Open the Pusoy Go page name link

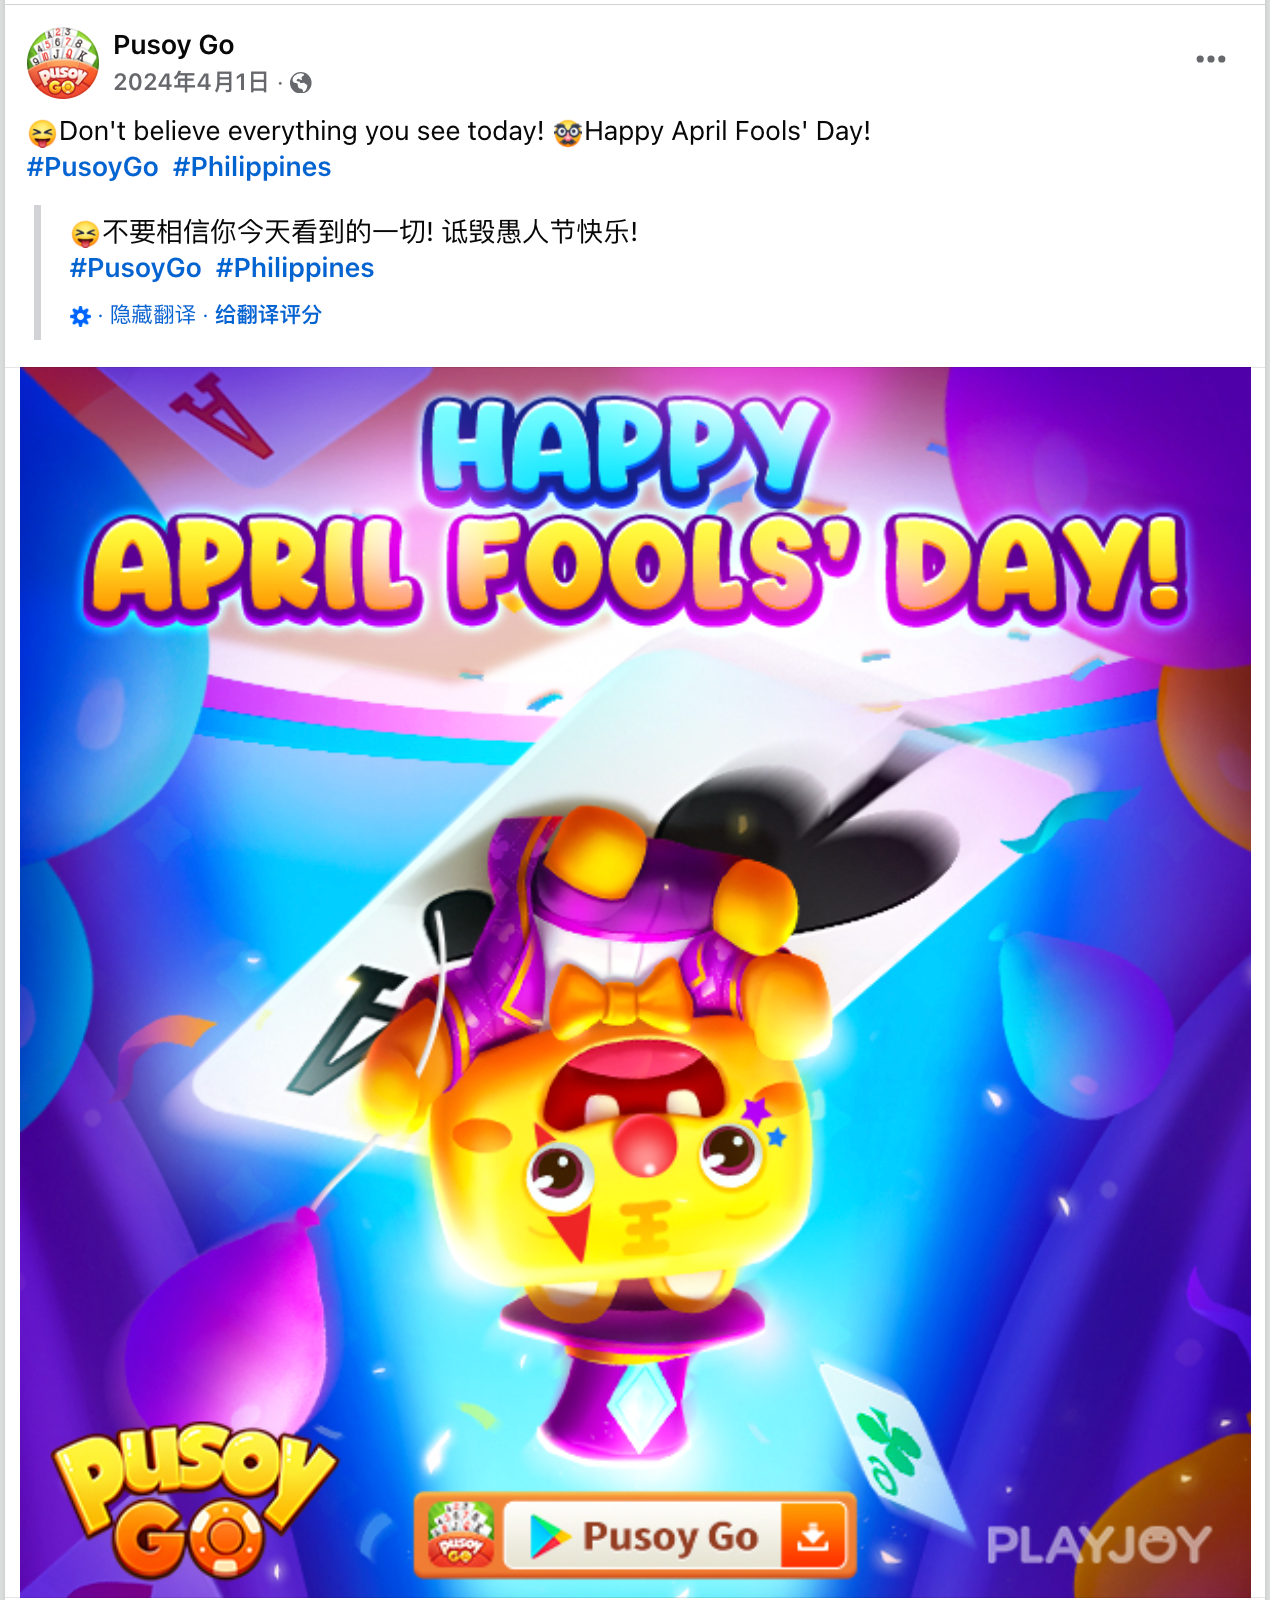pos(173,45)
